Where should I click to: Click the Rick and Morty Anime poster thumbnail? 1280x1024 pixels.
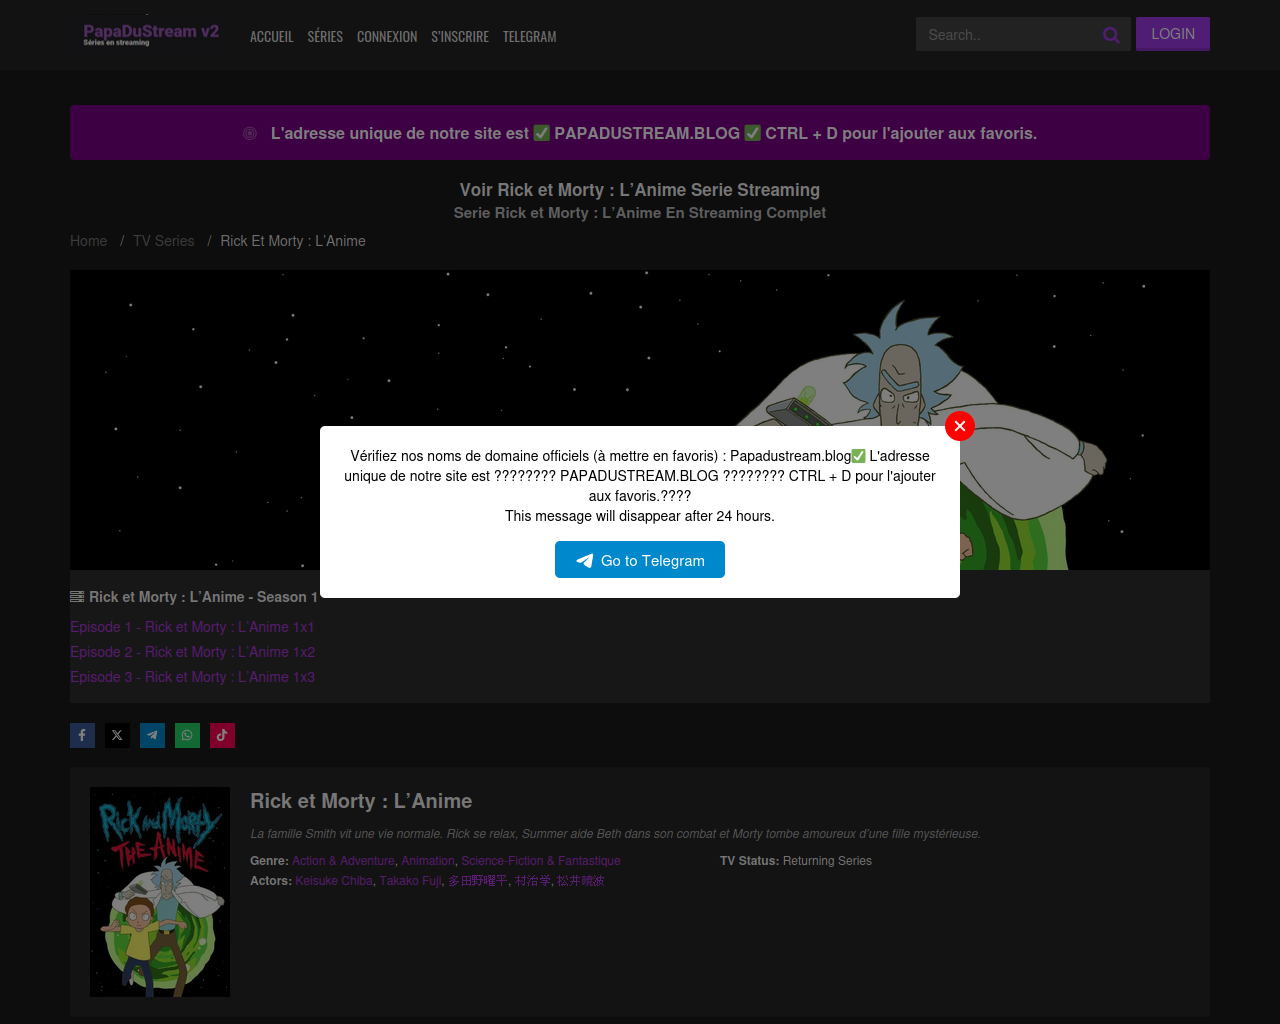160,892
